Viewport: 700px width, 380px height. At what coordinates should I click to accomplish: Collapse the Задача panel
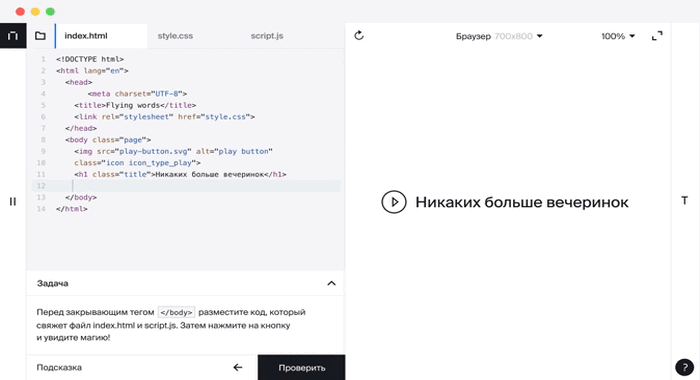(x=331, y=283)
